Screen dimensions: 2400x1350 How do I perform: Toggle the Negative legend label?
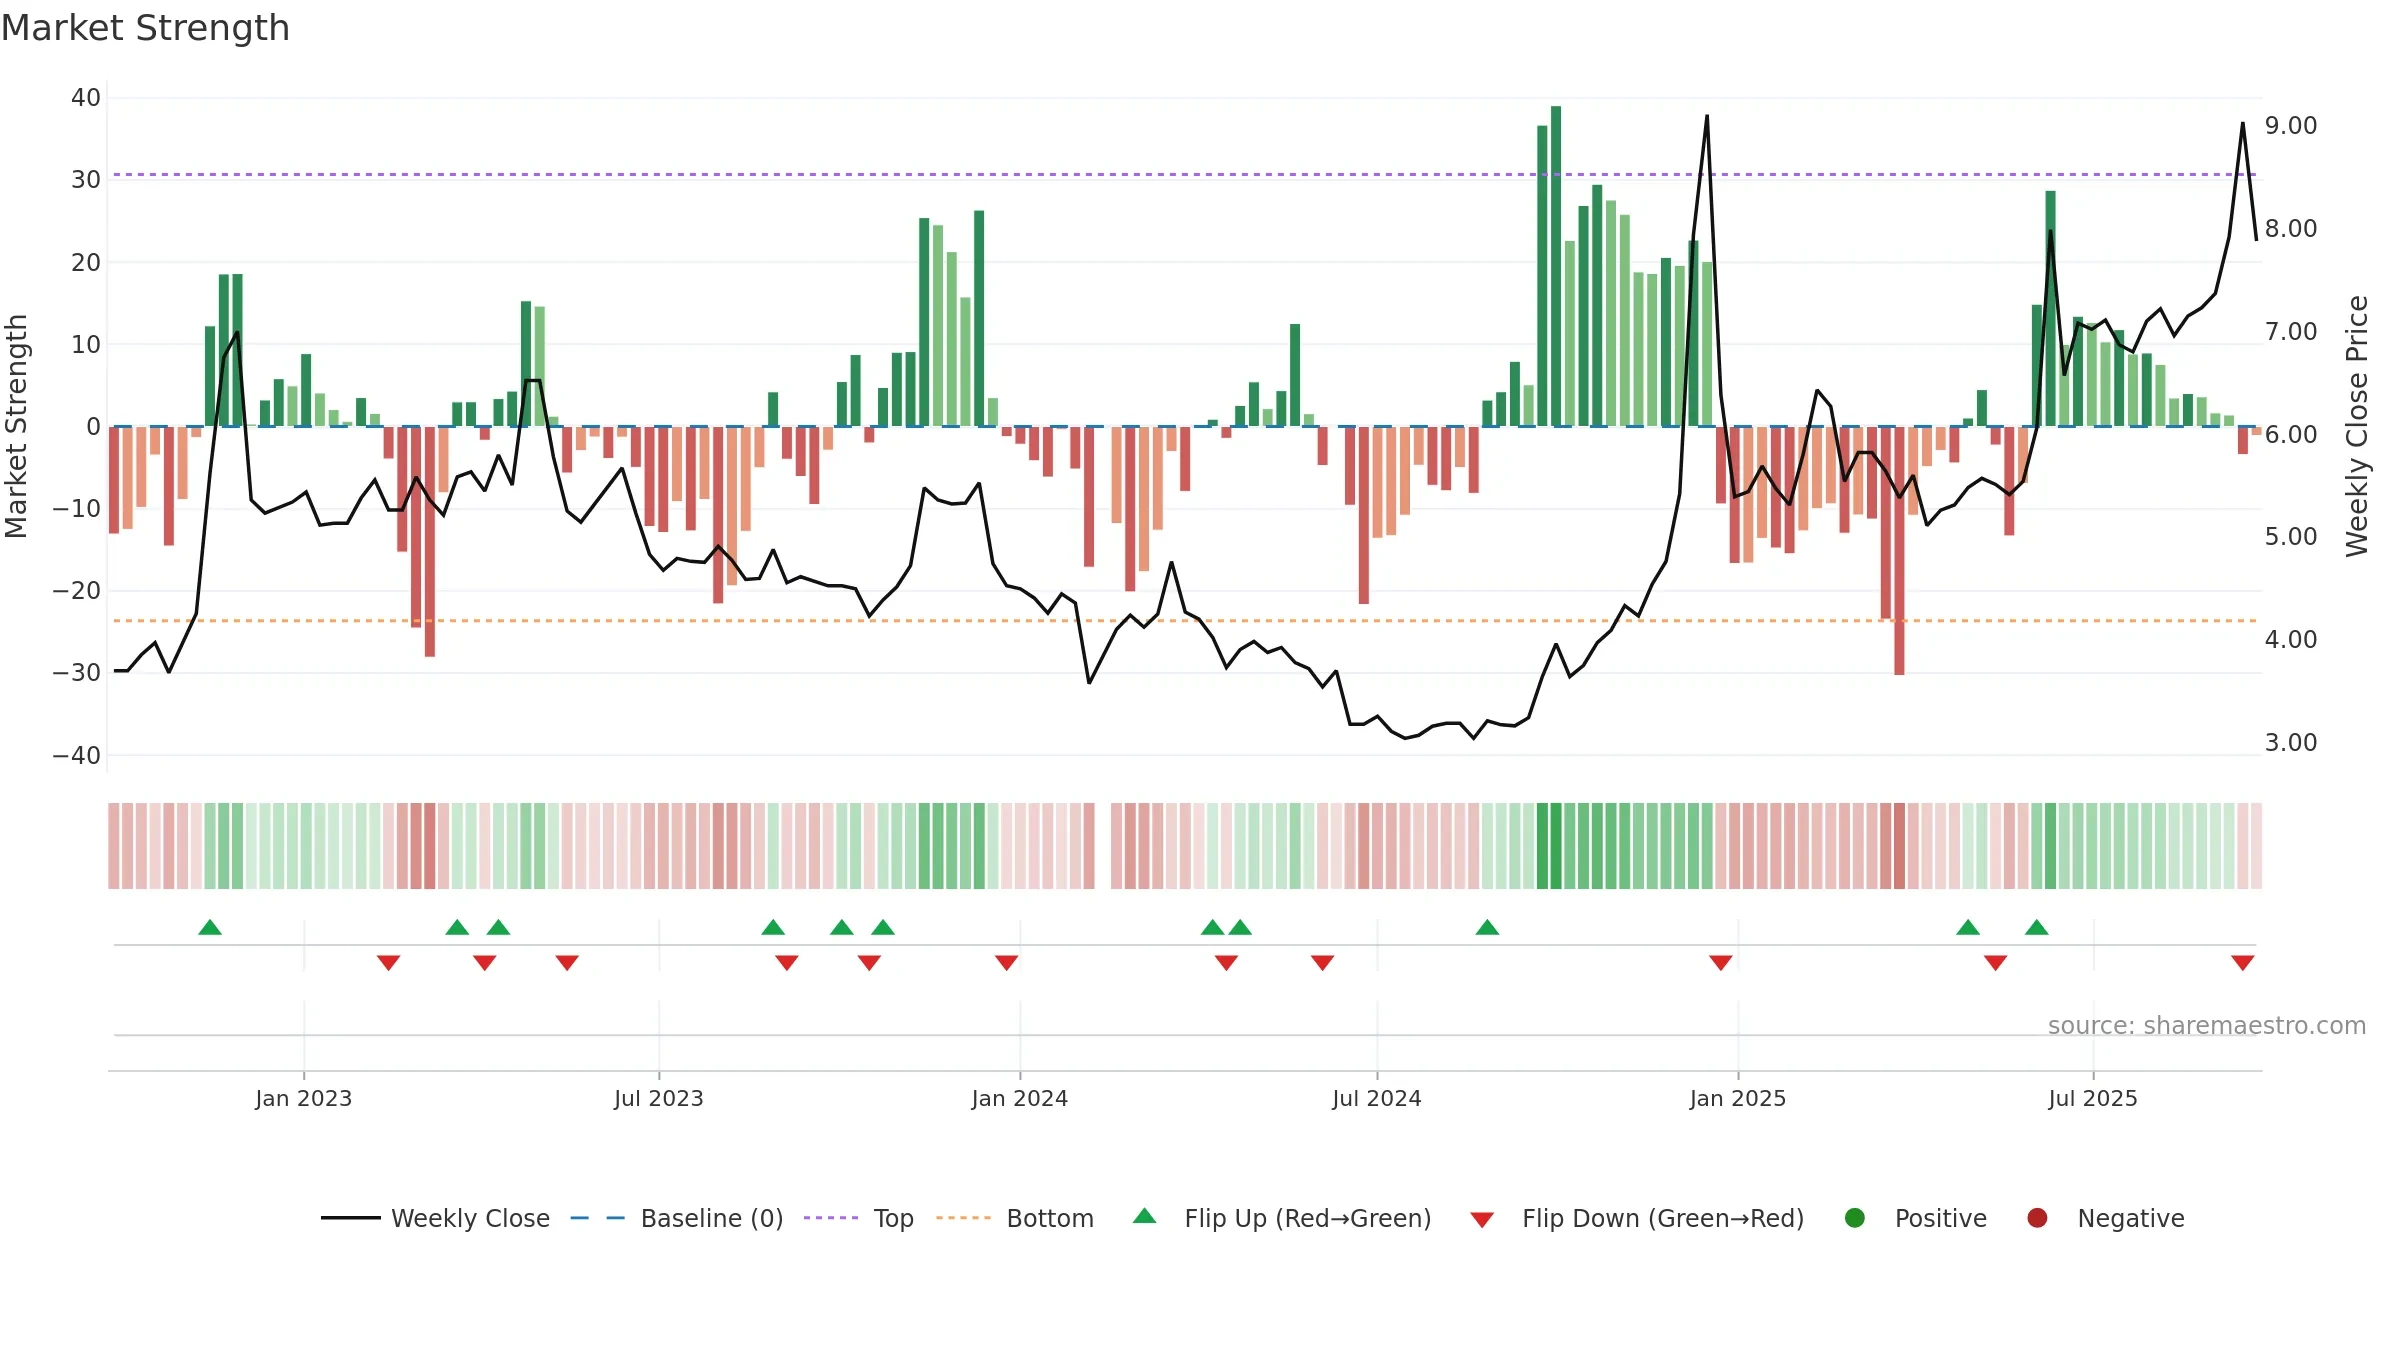click(2131, 1218)
